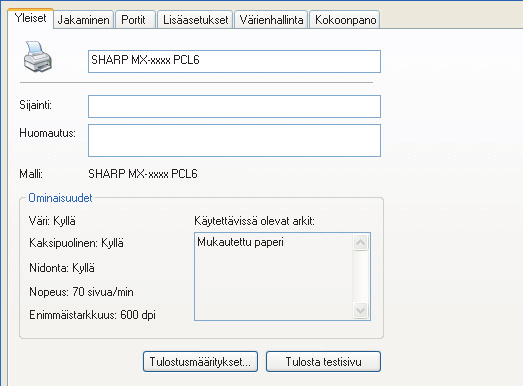Click the Huomautus: label
Viewport: 523px width, 386px height.
47,133
